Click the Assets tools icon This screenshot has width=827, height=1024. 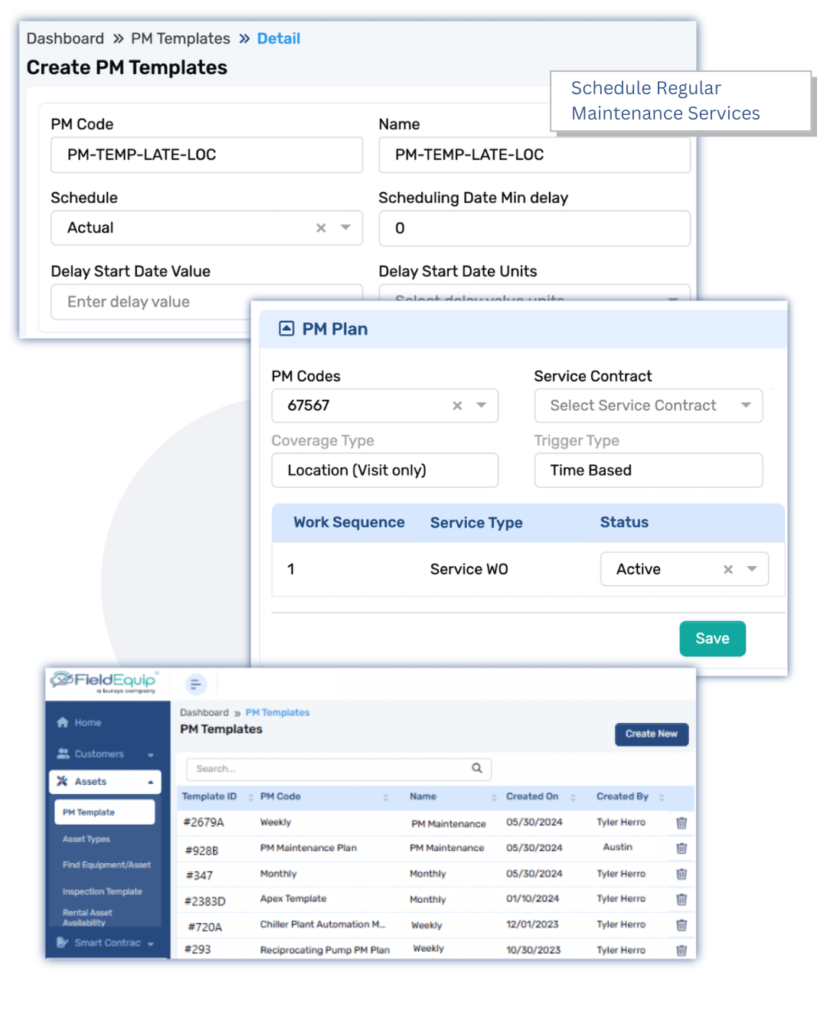tap(63, 781)
